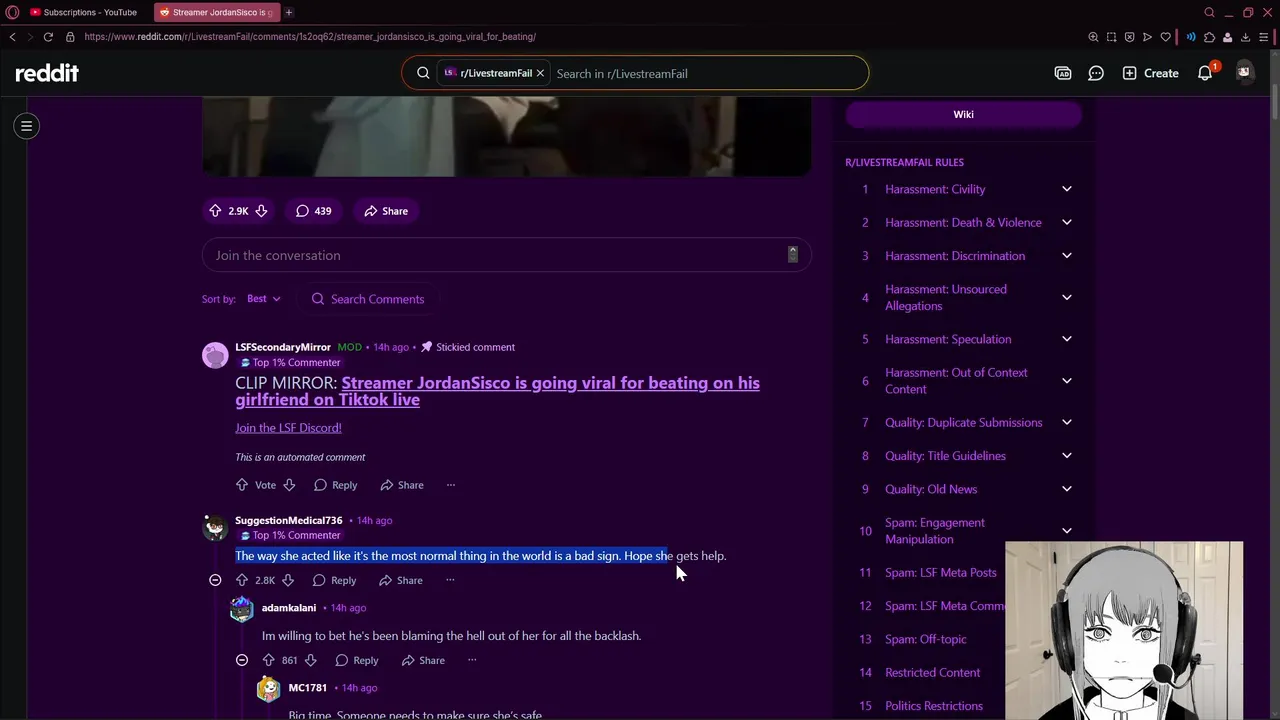Open the Sort by Best dropdown

pyautogui.click(x=264, y=299)
